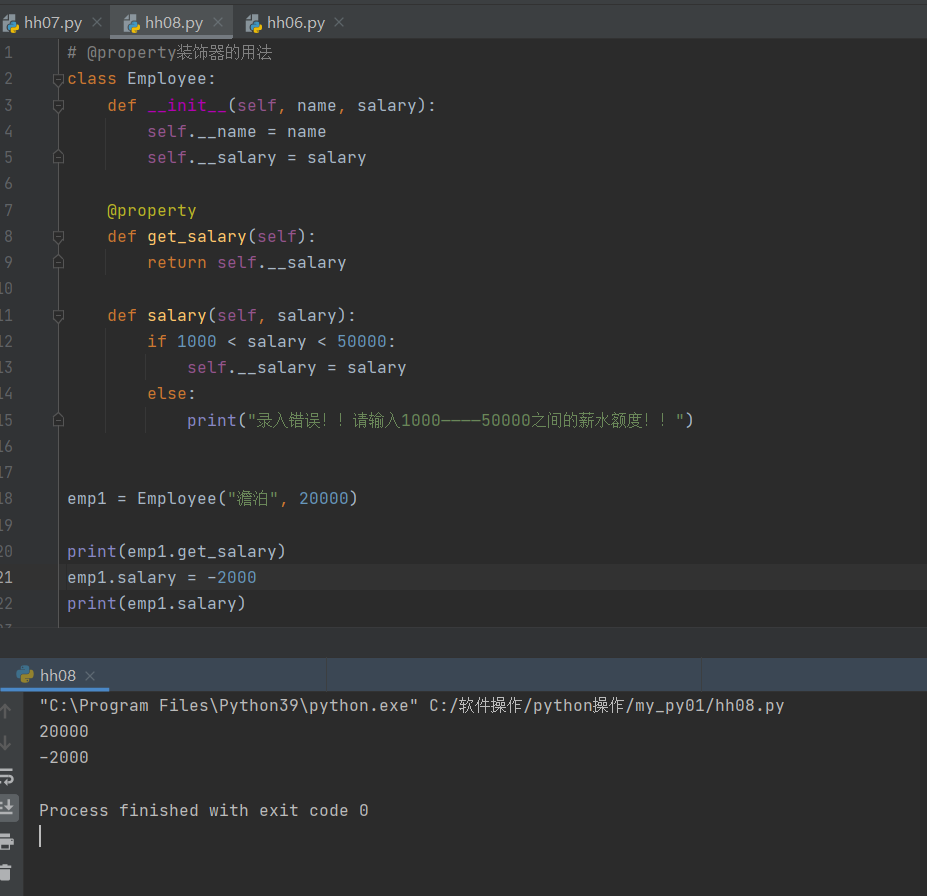Close the hh06.py tab
This screenshot has width=927, height=896.
click(x=339, y=22)
